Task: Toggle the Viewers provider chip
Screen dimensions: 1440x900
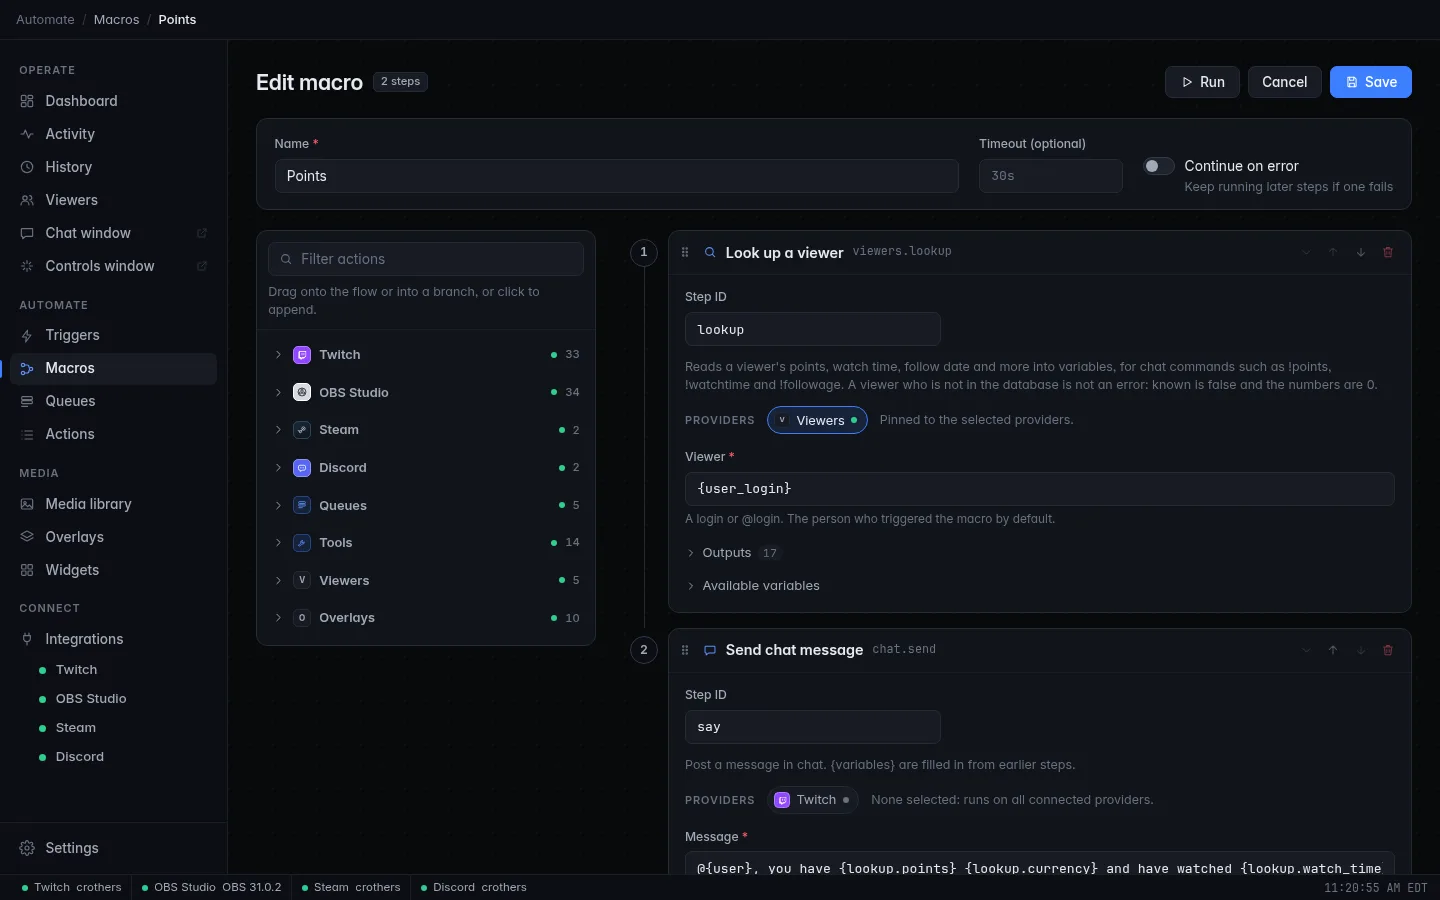Action: point(817,421)
